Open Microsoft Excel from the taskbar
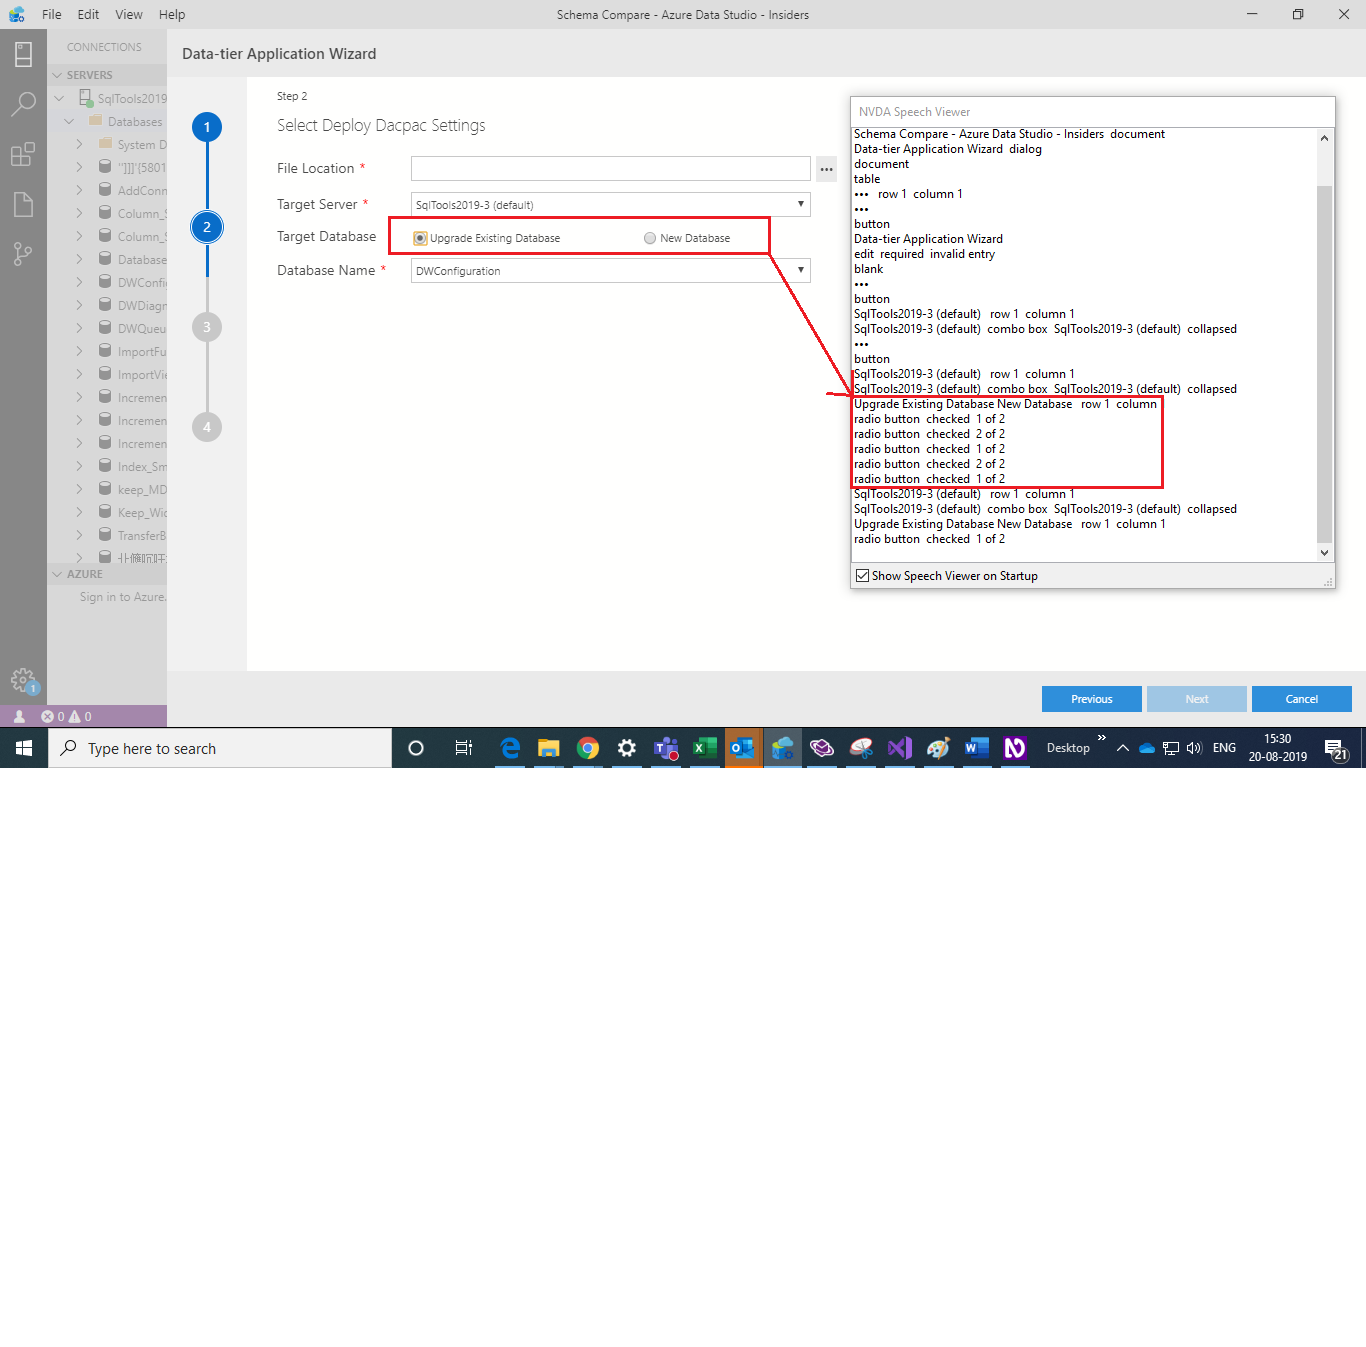 [x=704, y=747]
